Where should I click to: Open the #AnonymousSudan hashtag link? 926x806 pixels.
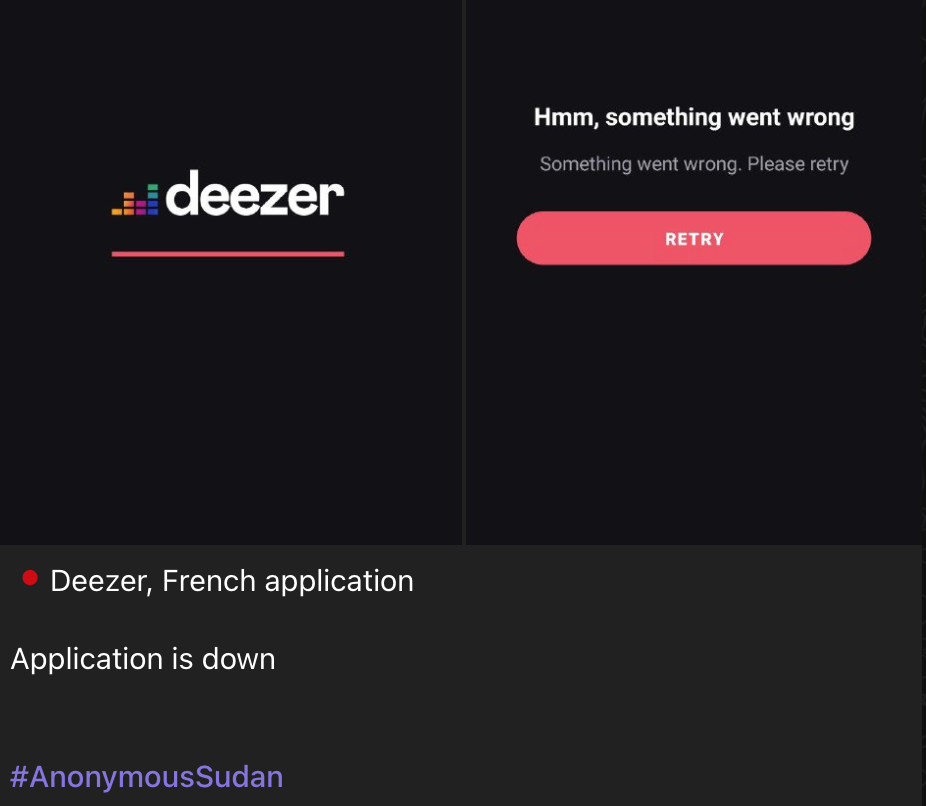click(x=146, y=776)
